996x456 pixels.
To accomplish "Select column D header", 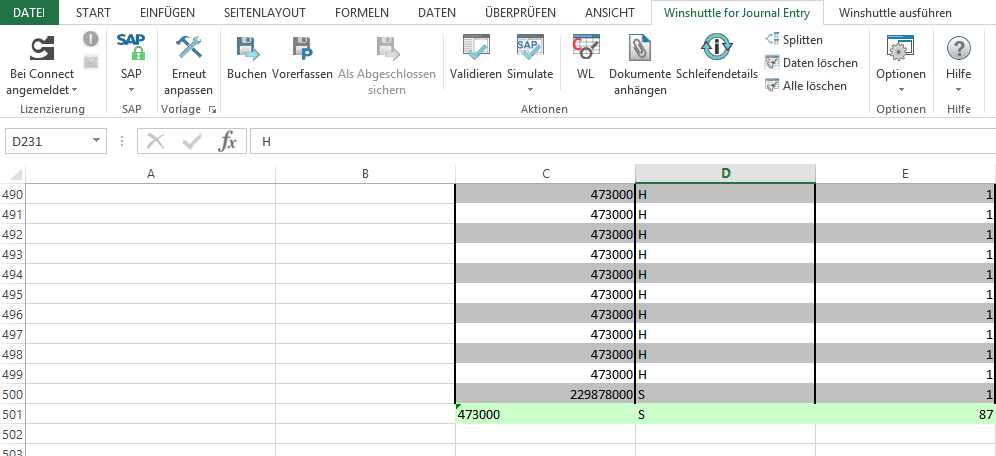I will 725,174.
